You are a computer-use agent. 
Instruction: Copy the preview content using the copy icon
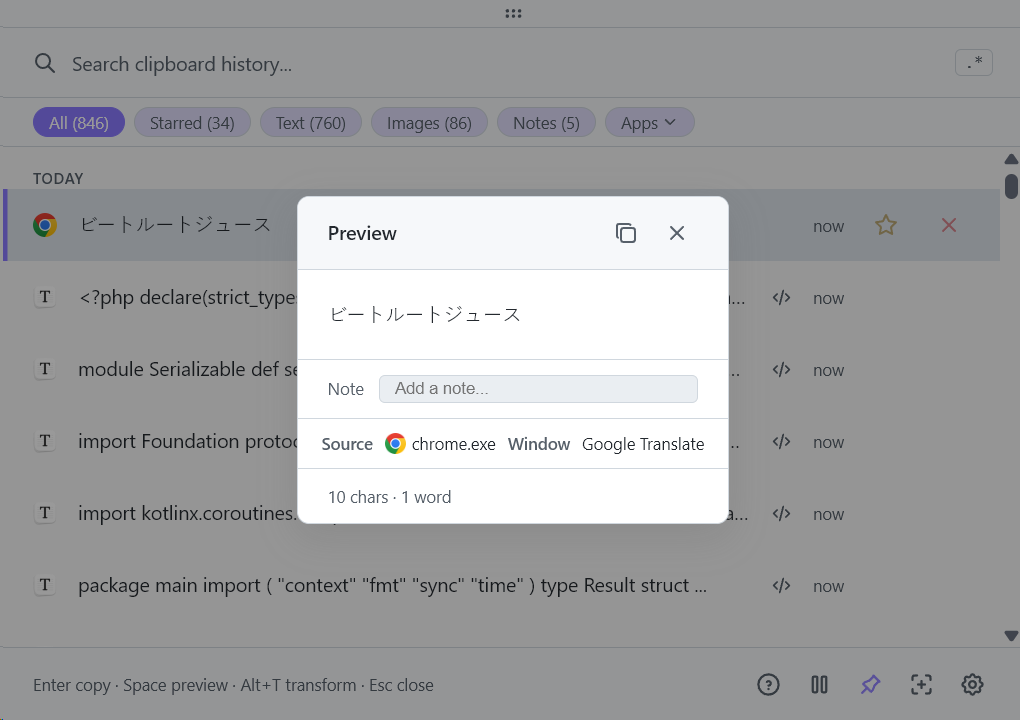626,233
